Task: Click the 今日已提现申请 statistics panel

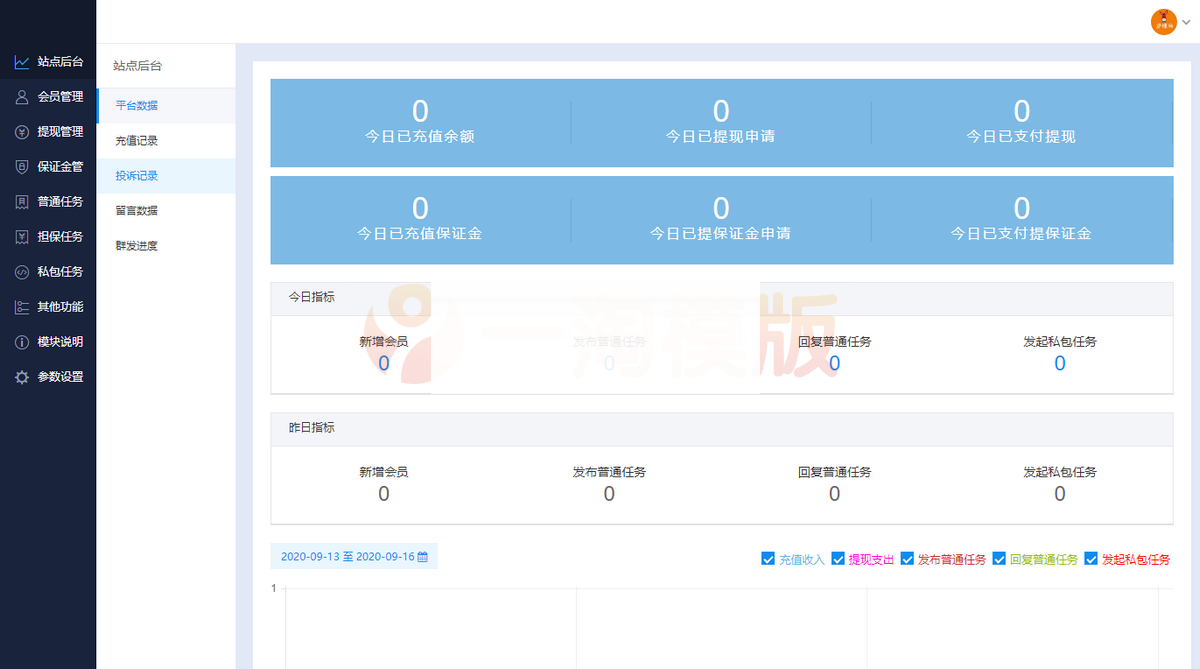Action: tap(721, 122)
